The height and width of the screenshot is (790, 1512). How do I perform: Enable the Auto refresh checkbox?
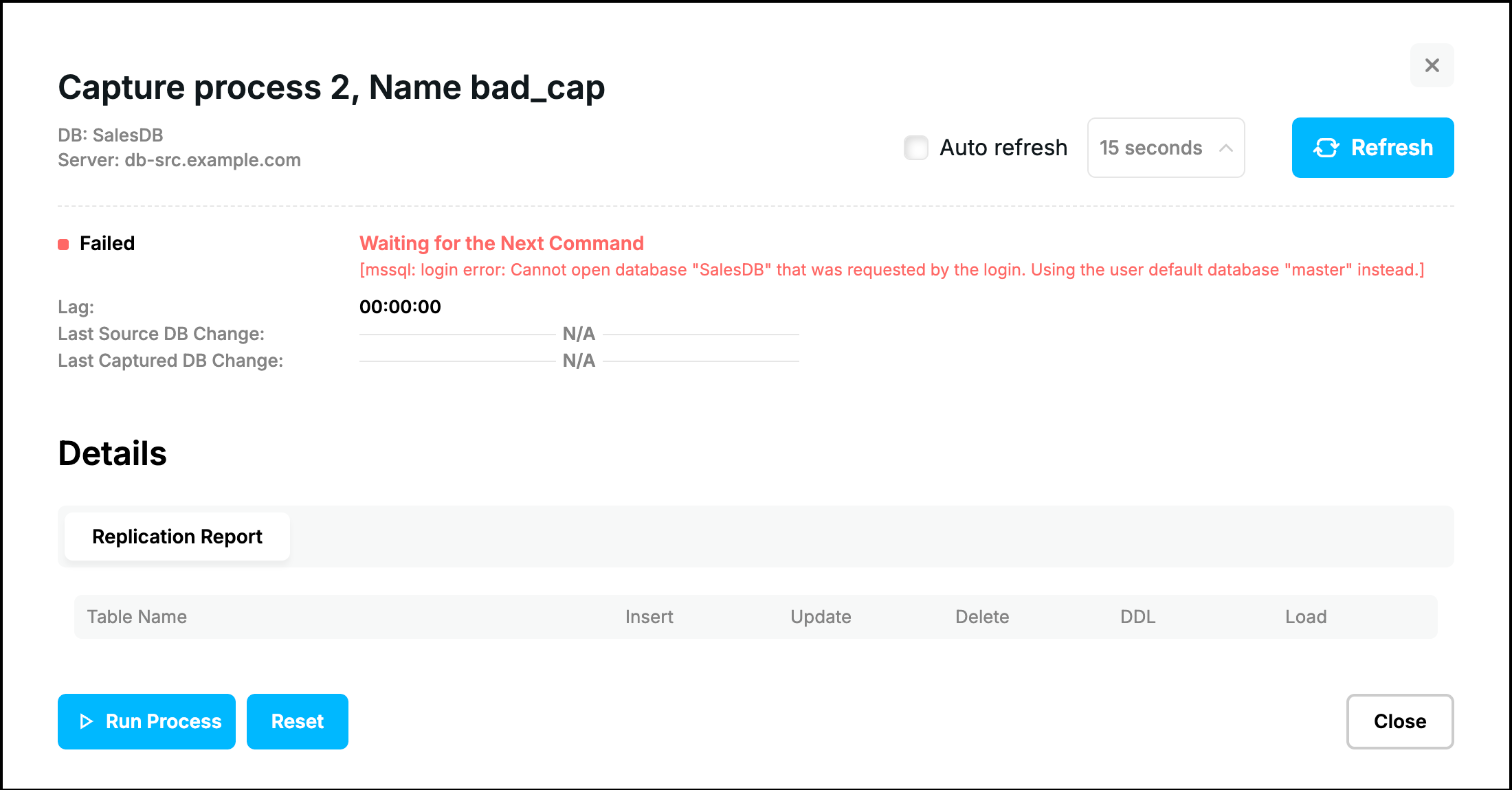(916, 148)
